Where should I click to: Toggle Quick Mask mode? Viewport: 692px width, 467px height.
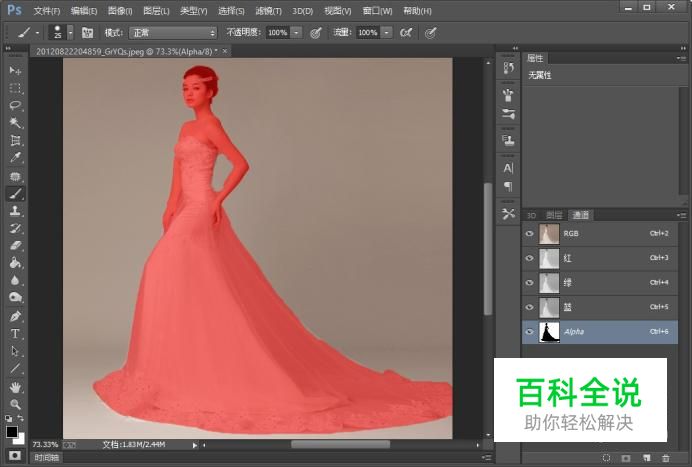15,455
